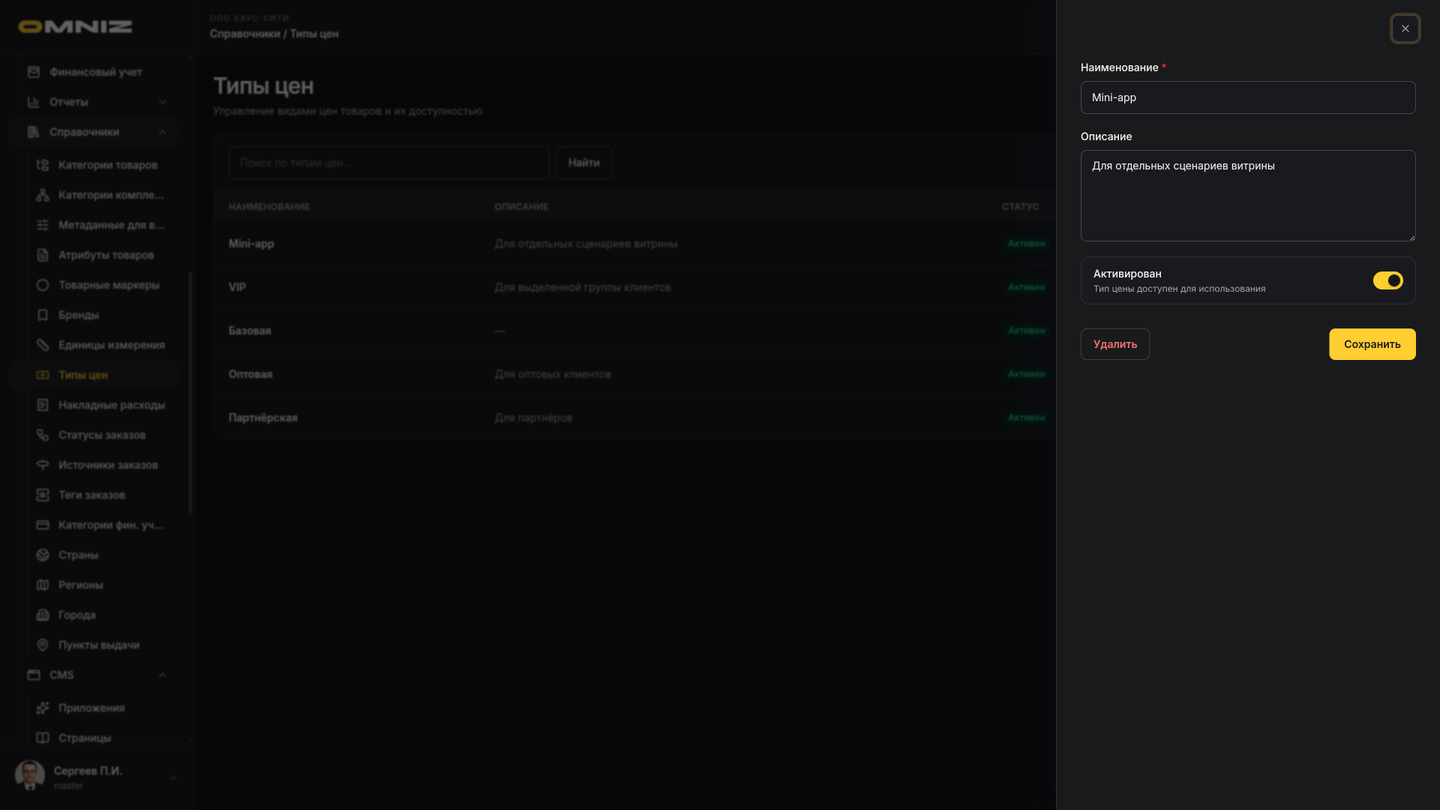This screenshot has height=810, width=1440.
Task: Click the Отчеты chart icon
Action: (x=34, y=102)
